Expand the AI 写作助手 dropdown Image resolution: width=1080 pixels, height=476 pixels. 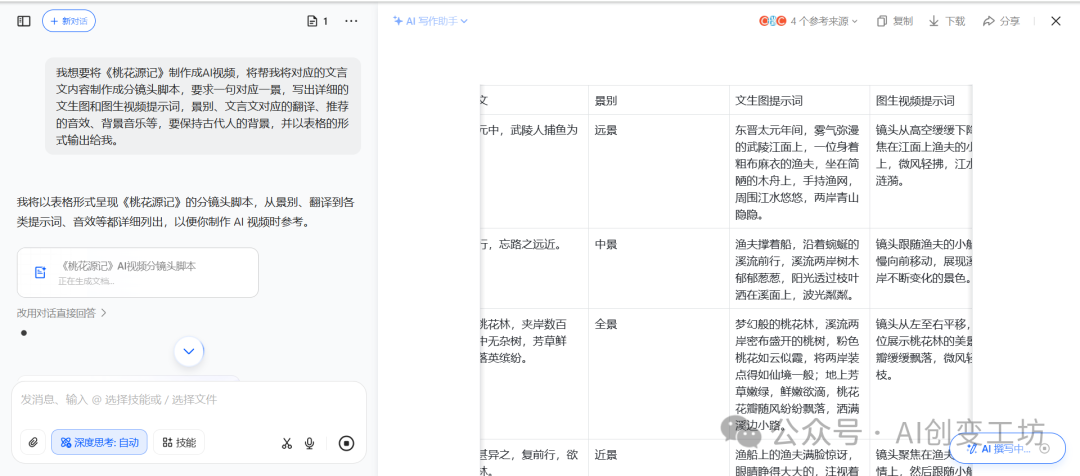[x=430, y=21]
